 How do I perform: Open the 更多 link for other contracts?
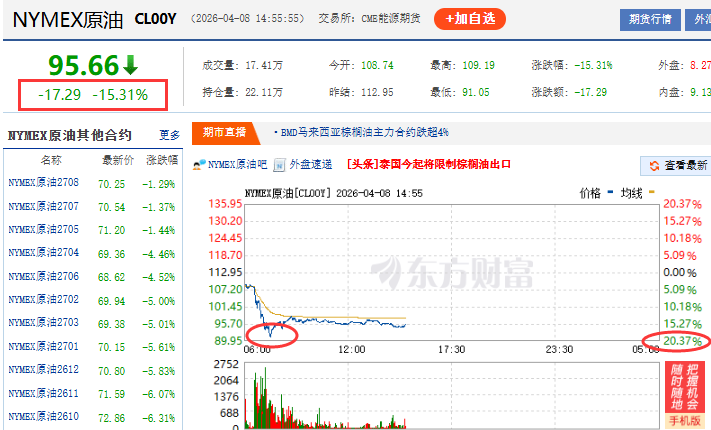click(x=170, y=135)
